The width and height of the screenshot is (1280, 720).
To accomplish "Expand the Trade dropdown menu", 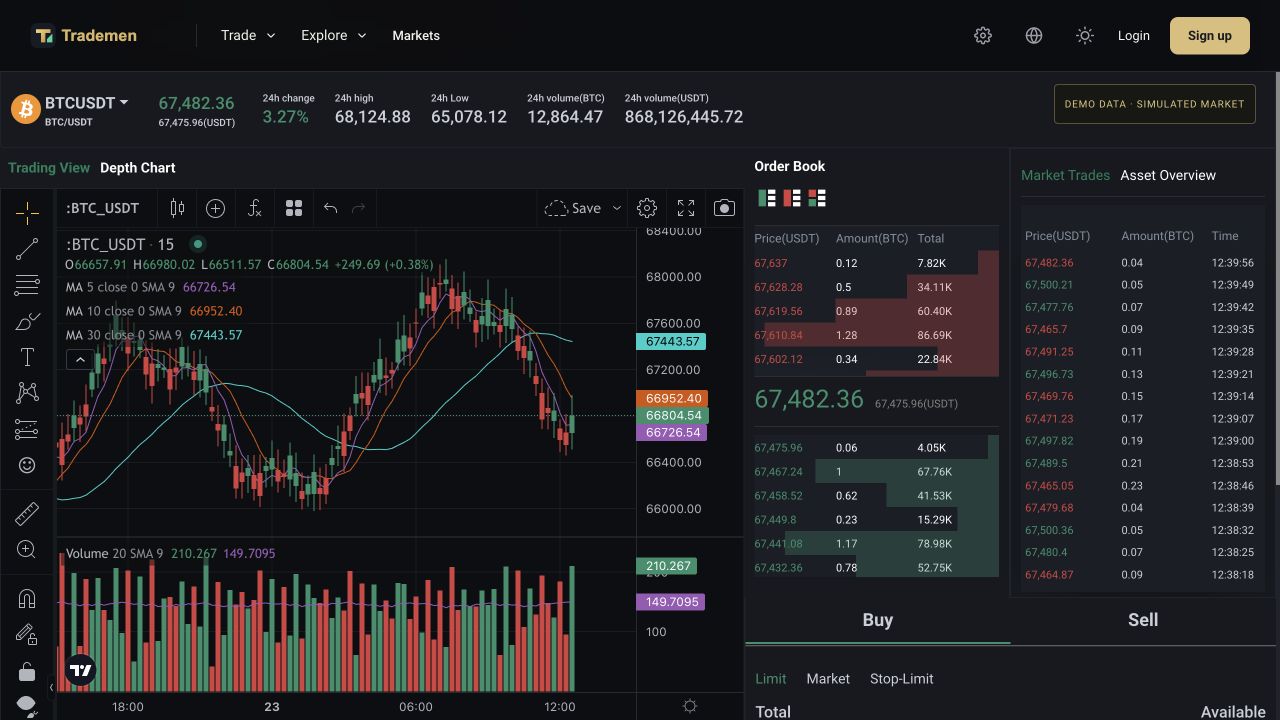I will tap(248, 35).
